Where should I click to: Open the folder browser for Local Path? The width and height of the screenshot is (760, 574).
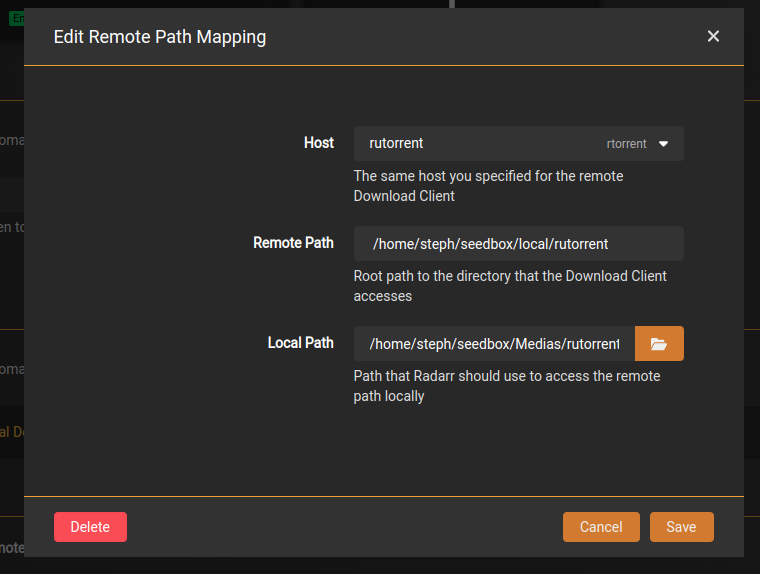pos(659,344)
